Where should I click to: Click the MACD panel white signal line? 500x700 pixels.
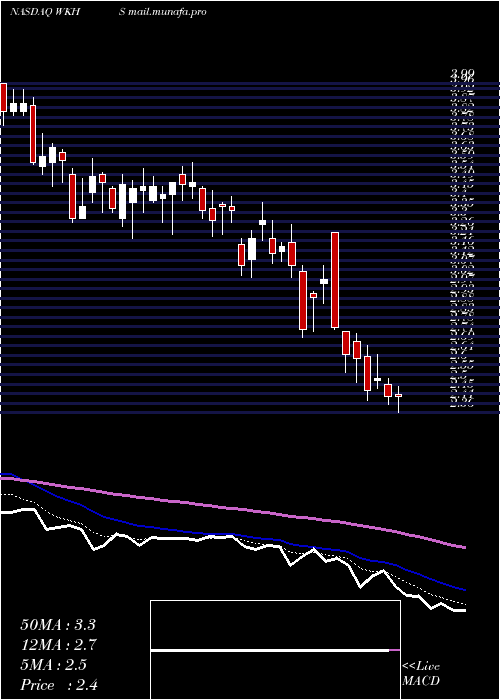pos(270,650)
